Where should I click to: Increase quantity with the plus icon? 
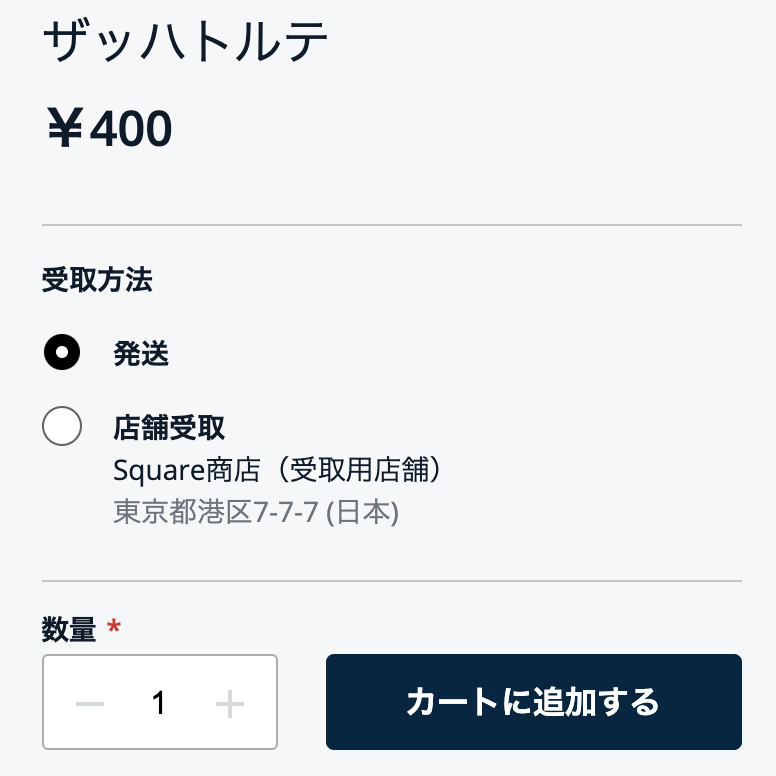tap(230, 704)
